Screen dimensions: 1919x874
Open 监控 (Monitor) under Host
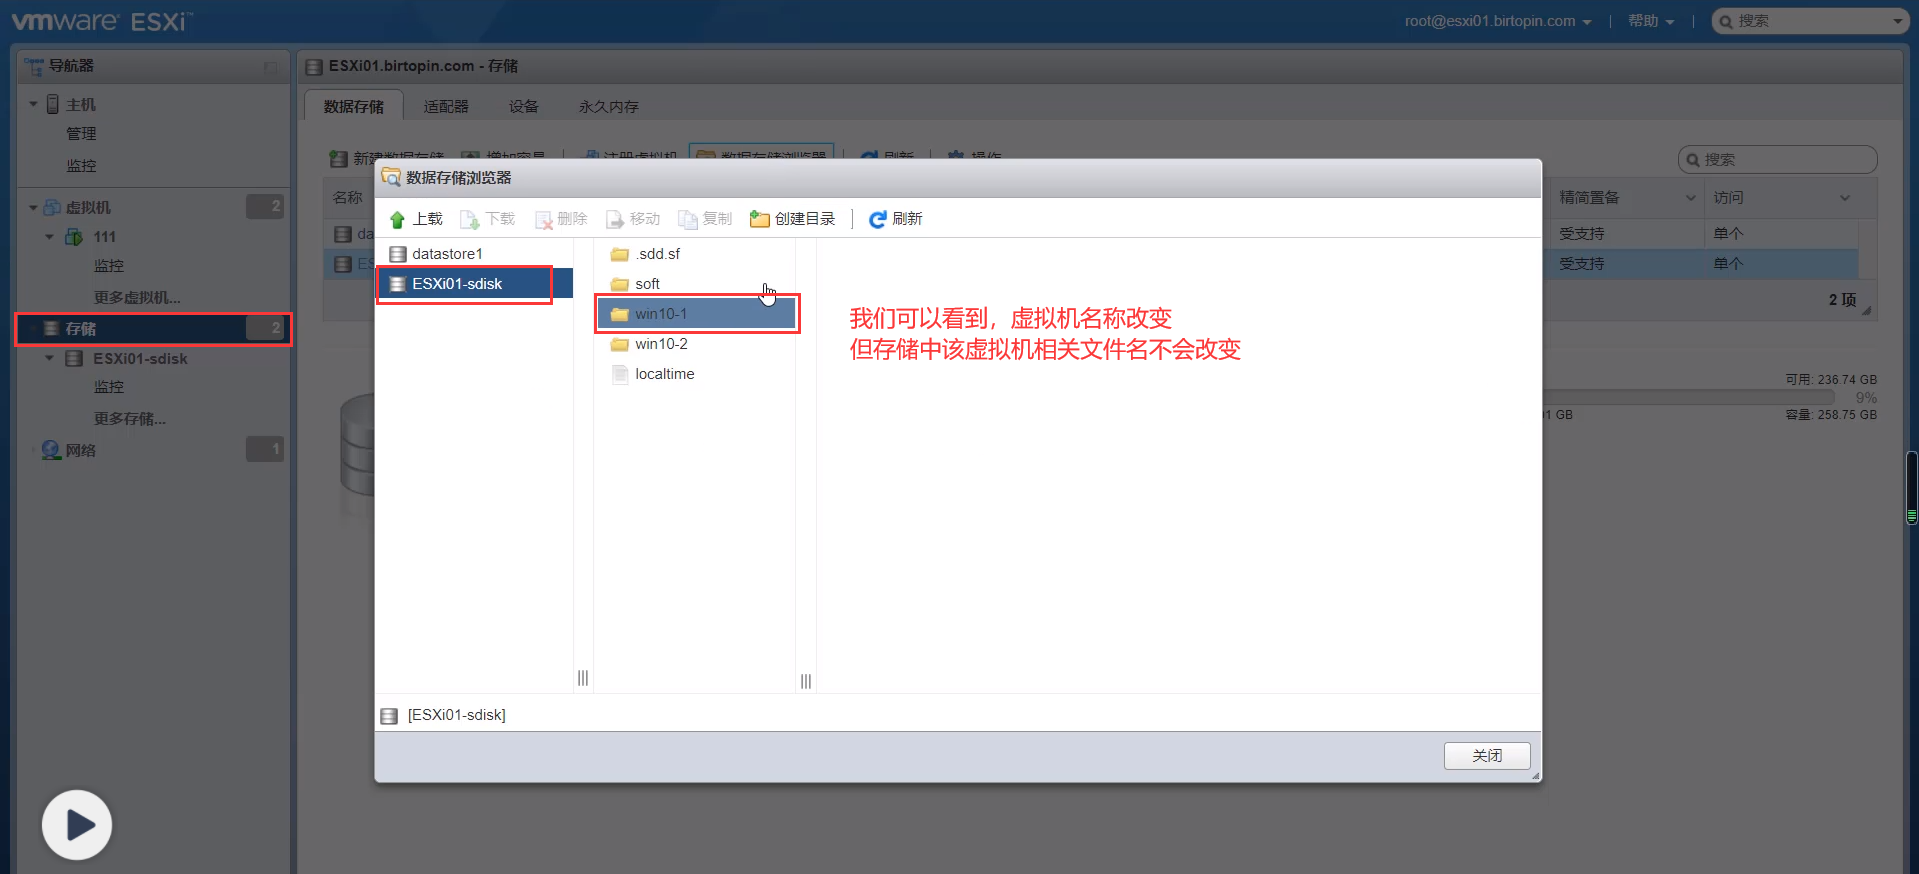(81, 166)
